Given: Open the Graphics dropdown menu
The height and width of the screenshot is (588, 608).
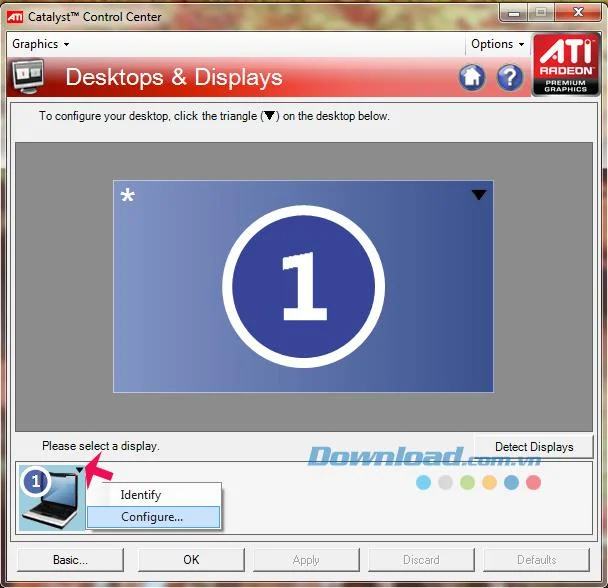Looking at the screenshot, I should click(x=41, y=44).
